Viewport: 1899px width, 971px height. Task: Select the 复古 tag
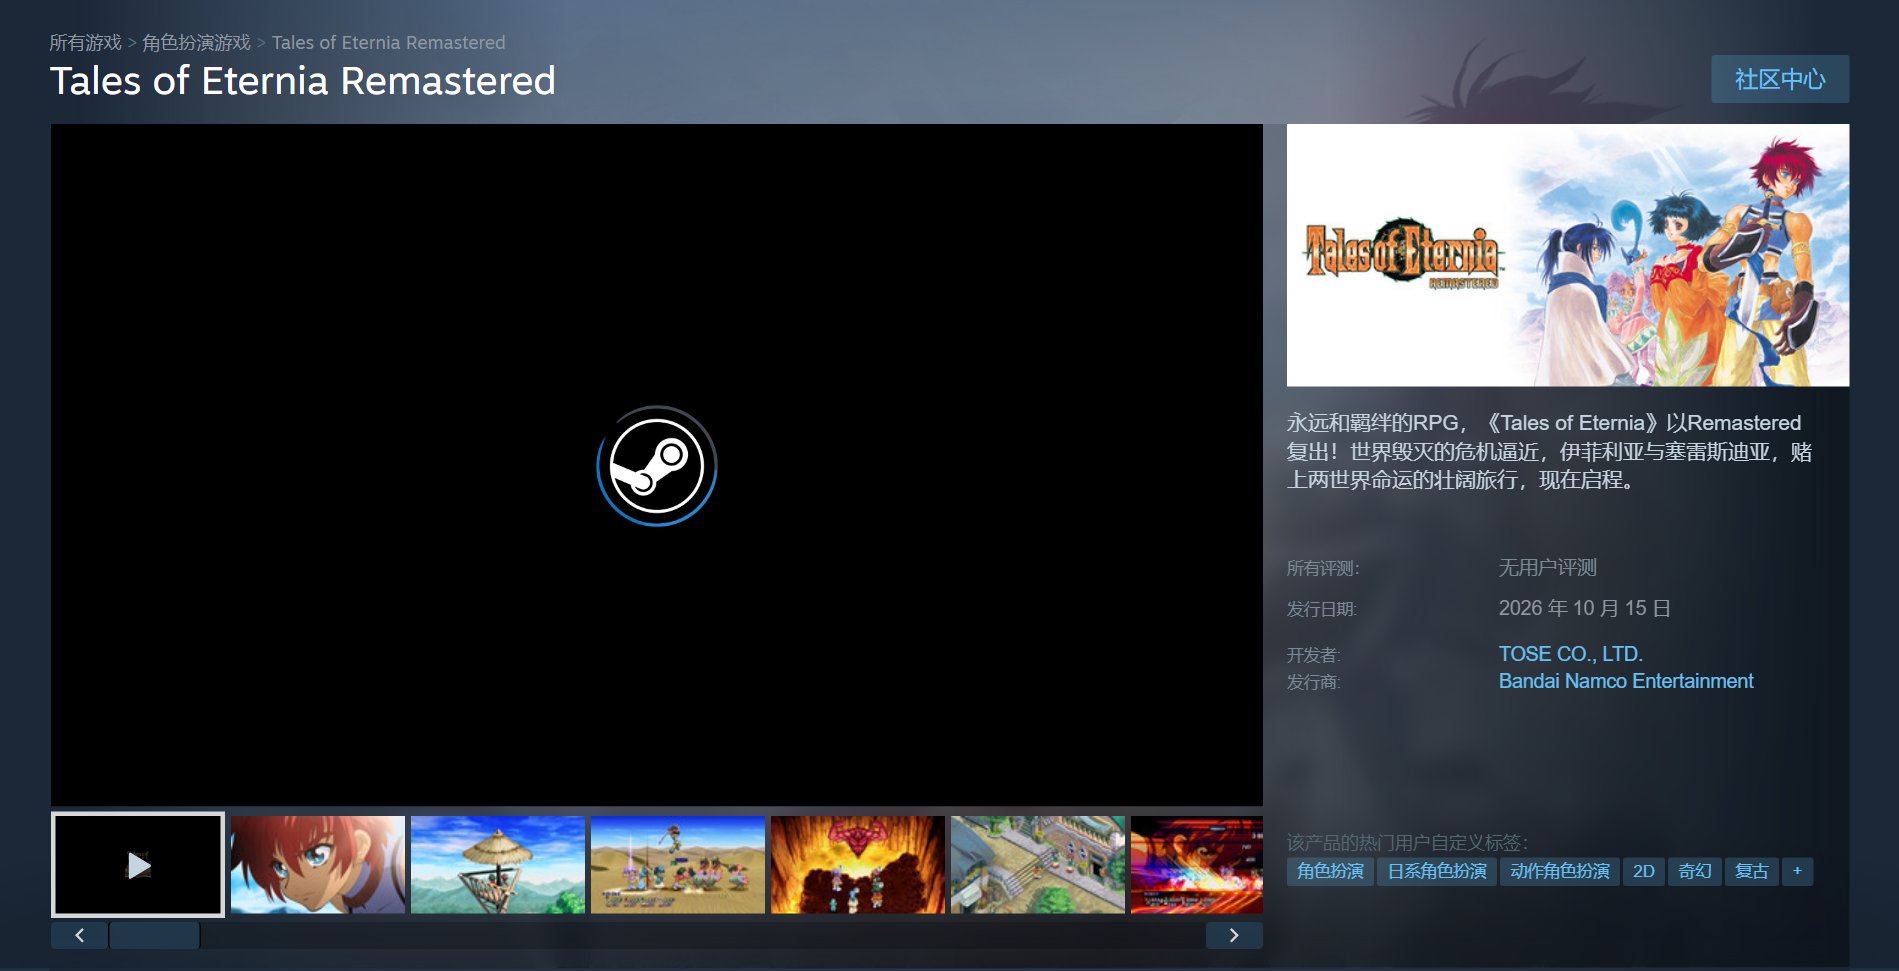click(x=1752, y=871)
